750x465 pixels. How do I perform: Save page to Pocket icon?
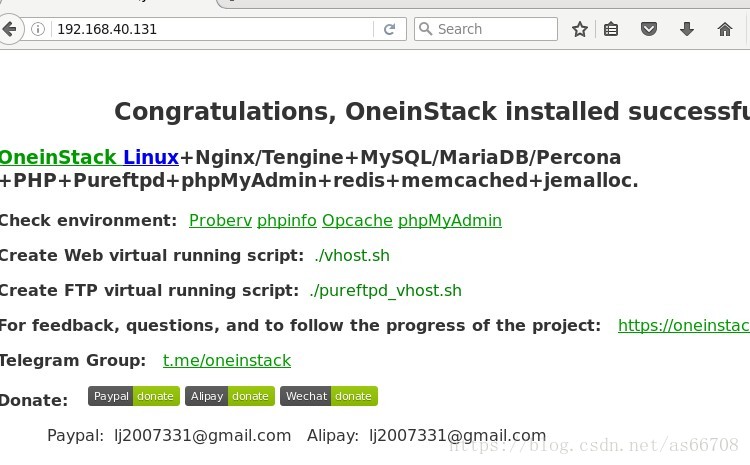pos(649,29)
